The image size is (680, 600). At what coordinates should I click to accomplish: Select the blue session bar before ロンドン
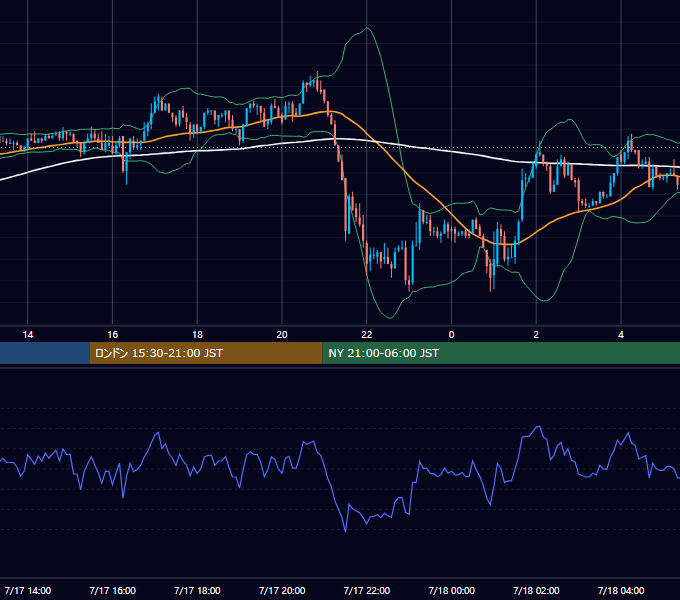[x=45, y=353]
